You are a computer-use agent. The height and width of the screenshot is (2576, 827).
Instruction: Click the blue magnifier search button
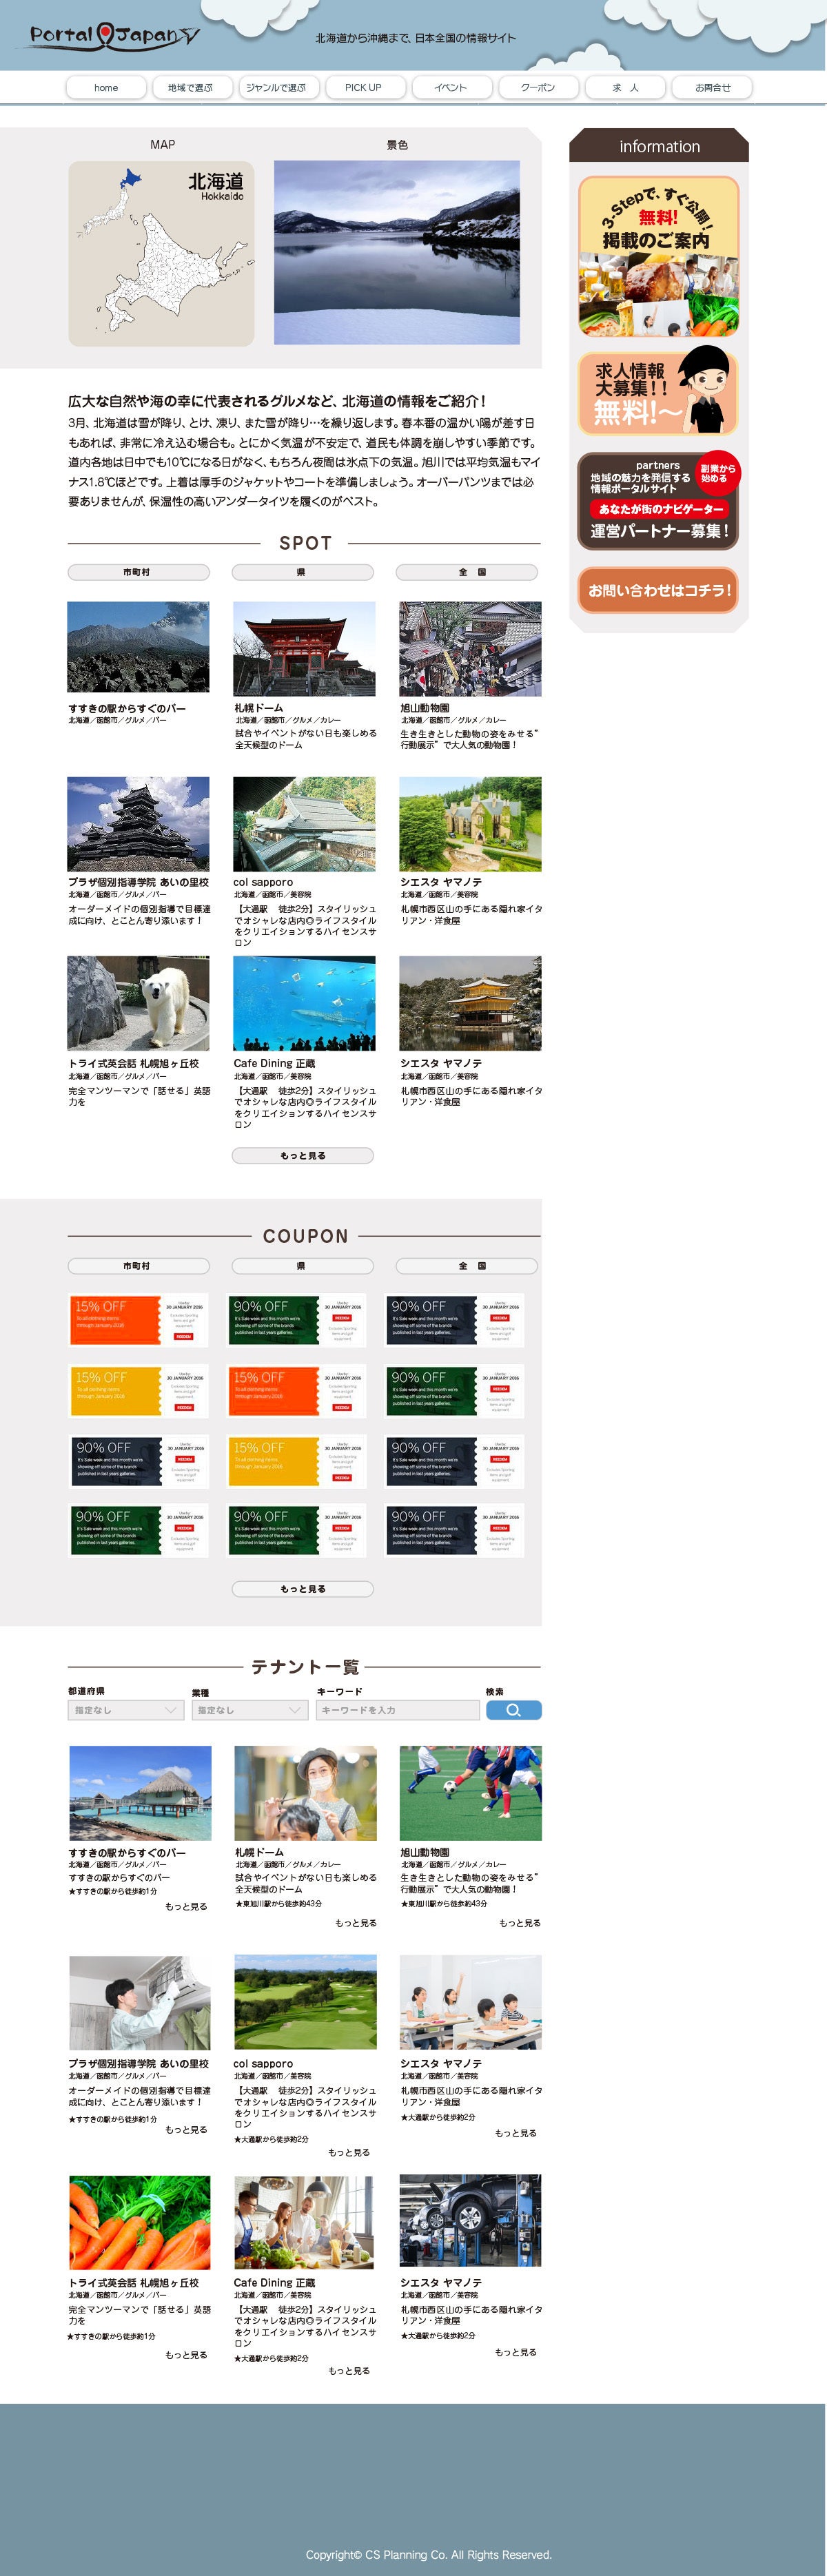pos(513,1710)
